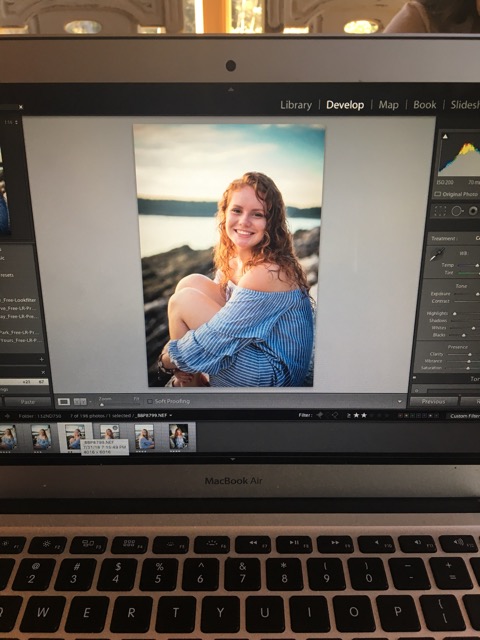Select the Before/After view icon

coord(80,402)
